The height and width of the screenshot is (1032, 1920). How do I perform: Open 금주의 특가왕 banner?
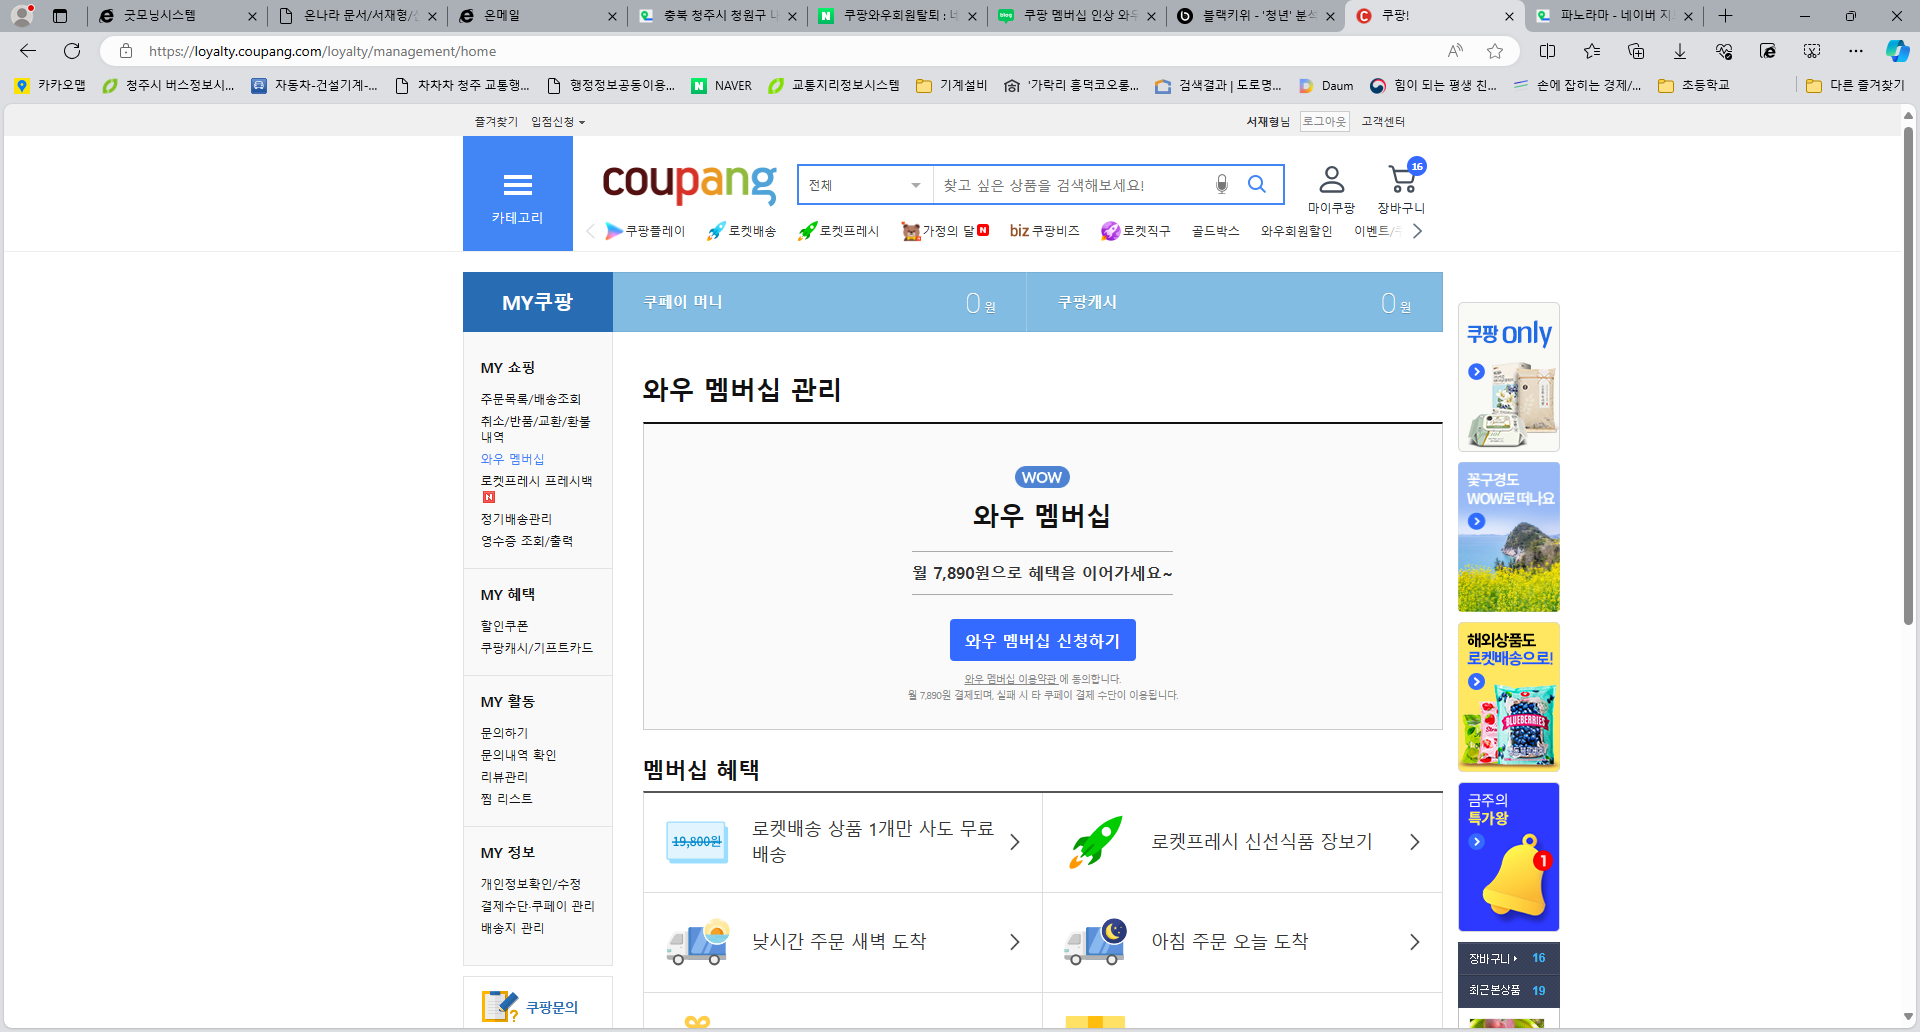(x=1509, y=857)
